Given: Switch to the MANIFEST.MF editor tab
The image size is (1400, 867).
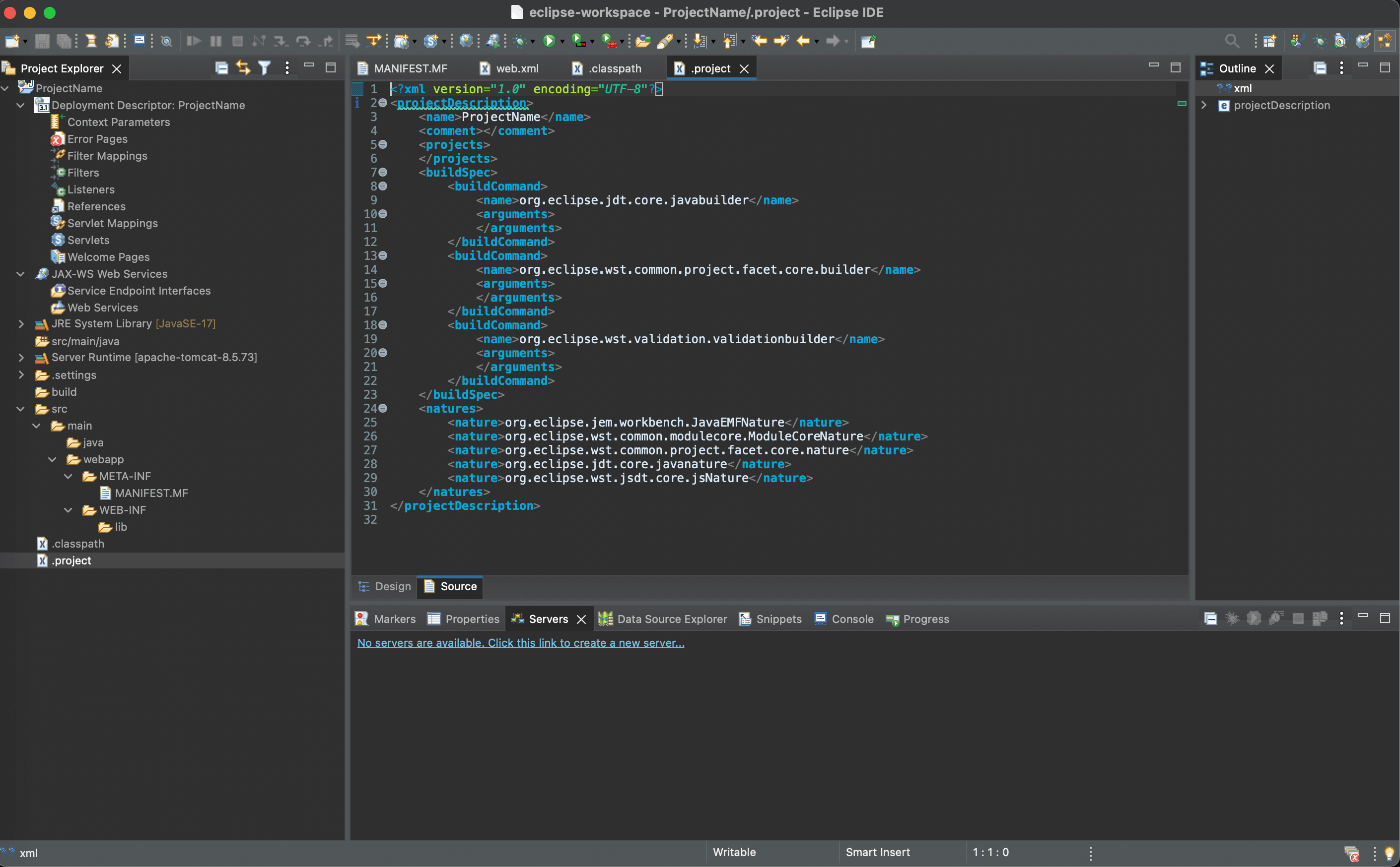Looking at the screenshot, I should (x=402, y=68).
